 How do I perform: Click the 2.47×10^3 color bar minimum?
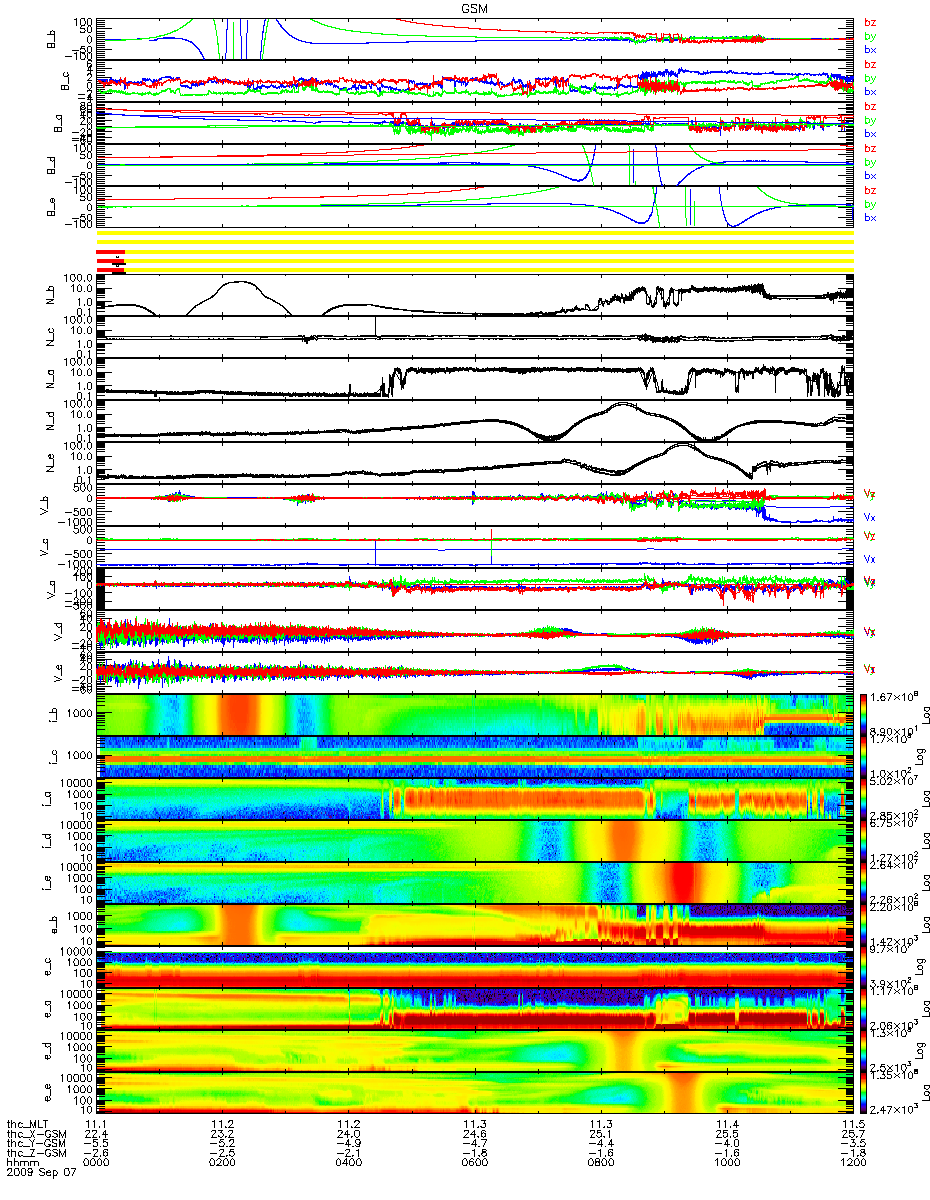pyautogui.click(x=896, y=1111)
